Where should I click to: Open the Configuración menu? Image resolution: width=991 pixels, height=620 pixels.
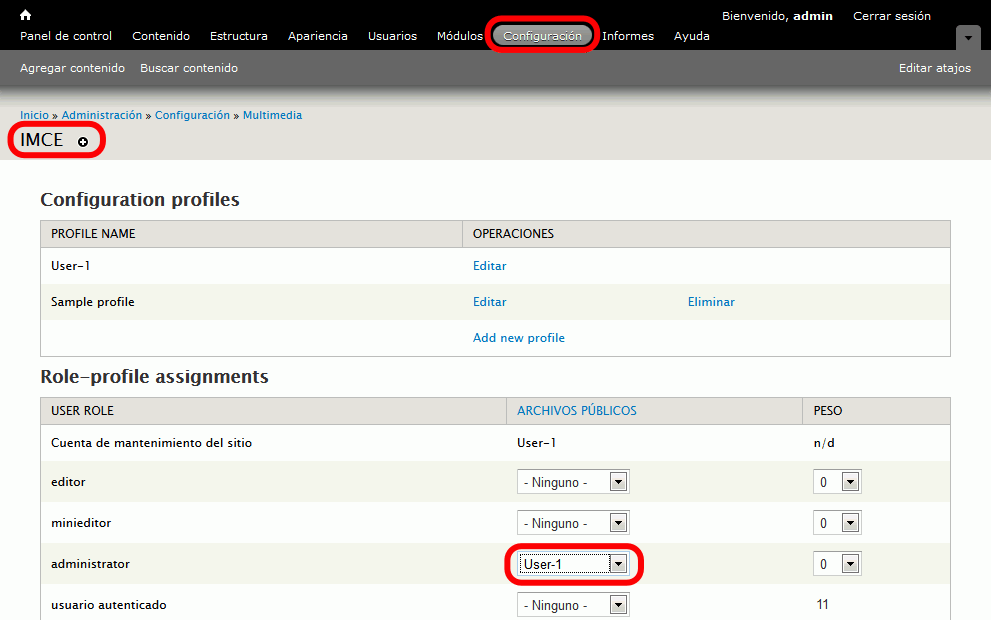click(542, 36)
